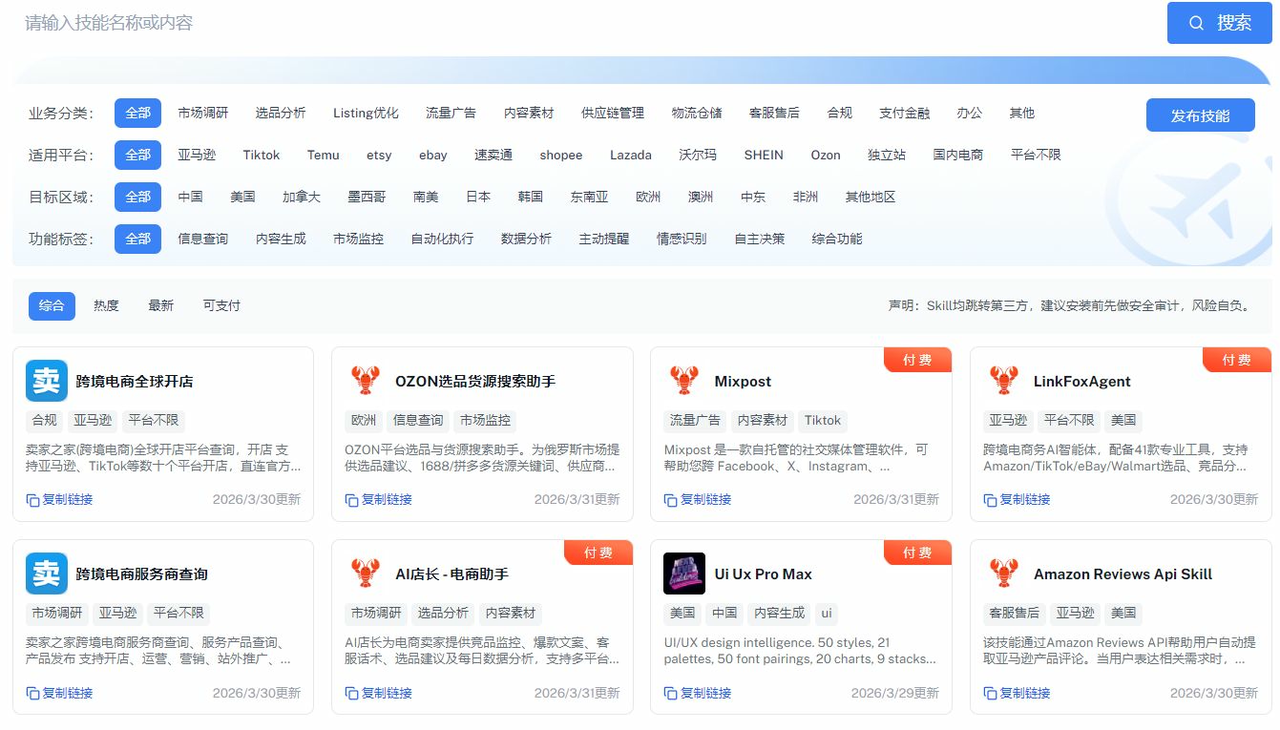Image resolution: width=1280 pixels, height=730 pixels.
Task: Click the 发布技能 button
Action: [x=1200, y=115]
